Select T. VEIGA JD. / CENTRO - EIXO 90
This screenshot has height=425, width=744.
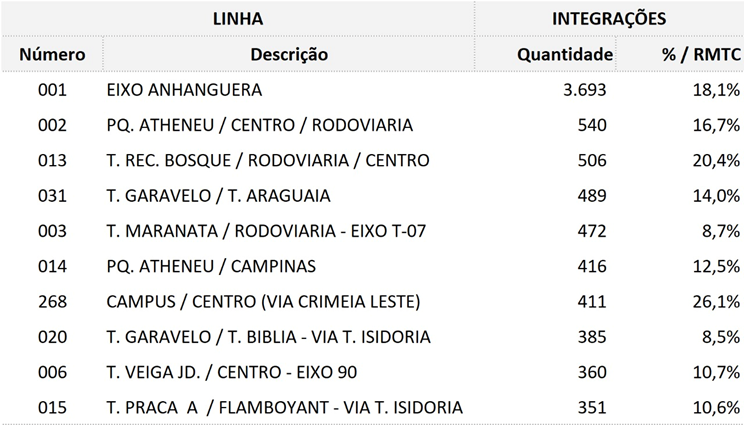pyautogui.click(x=232, y=372)
